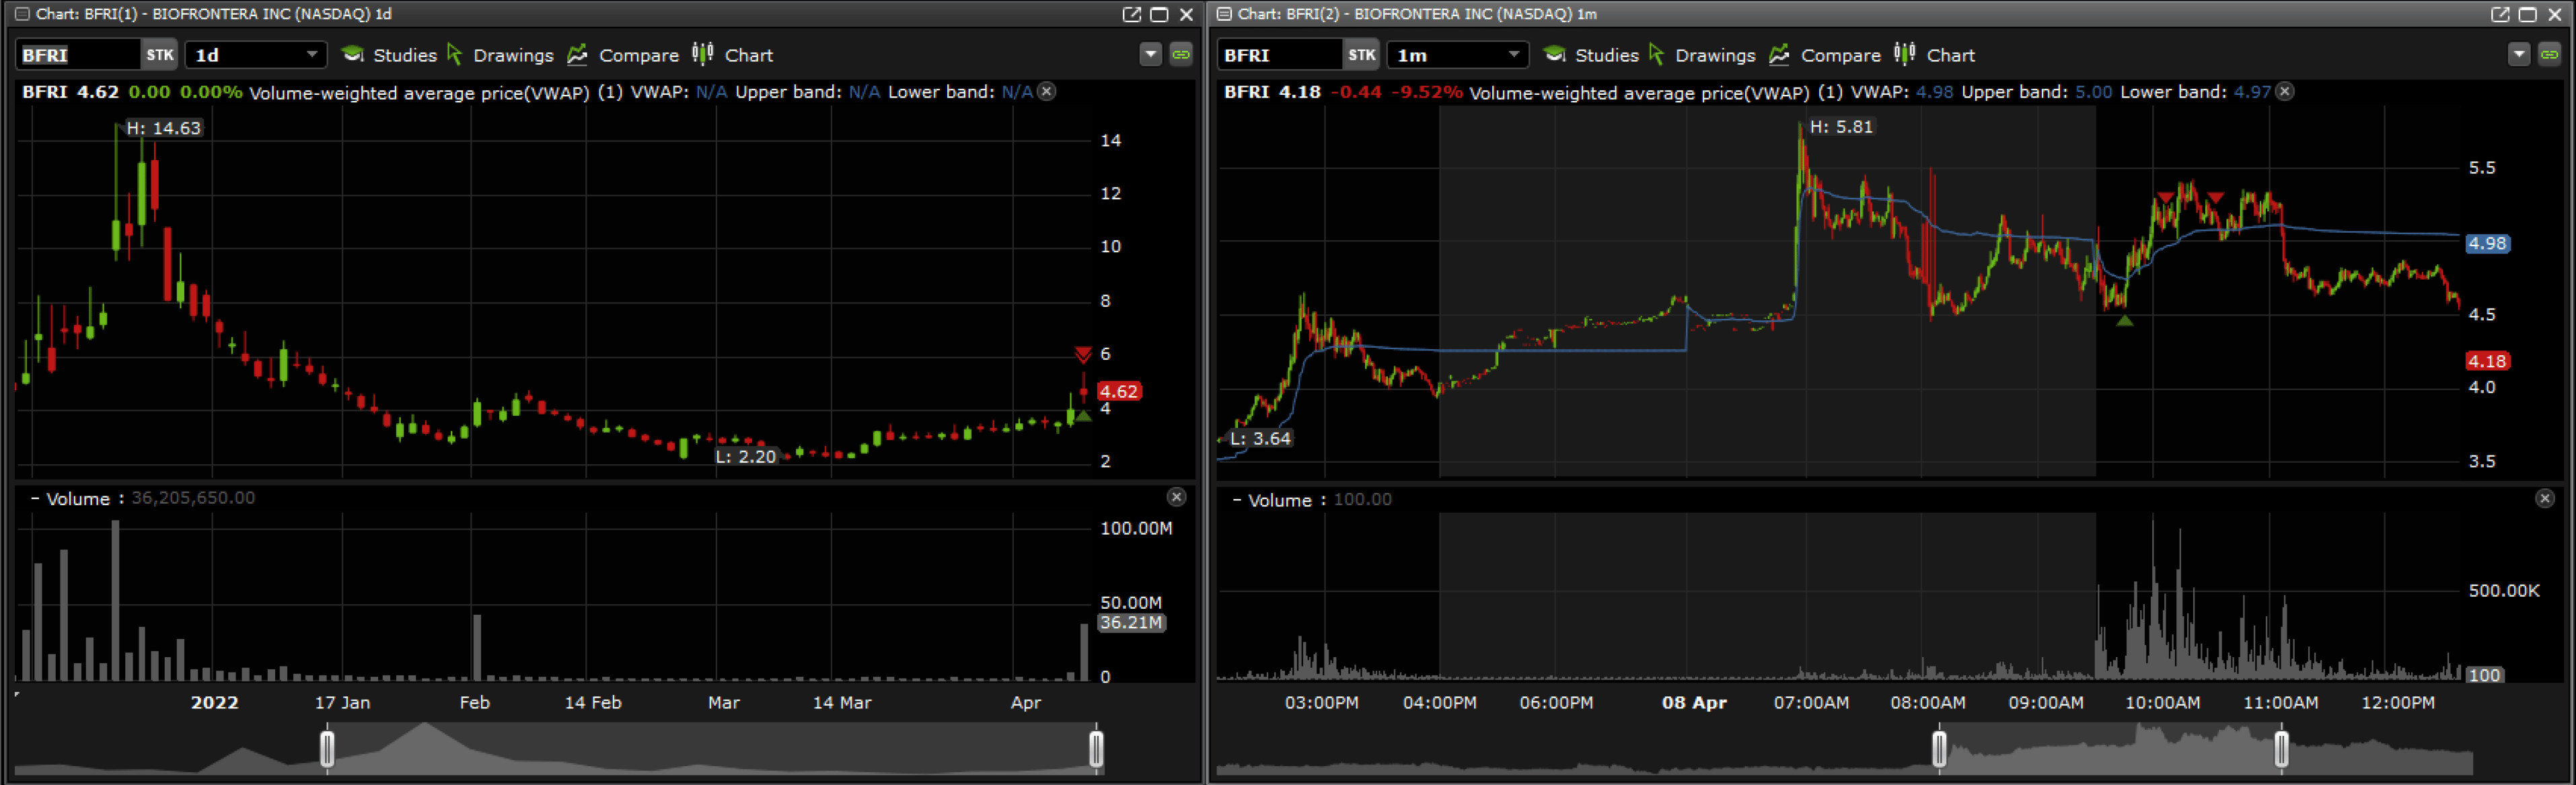
Task: Collapse Volume panel on daily chart
Action: pyautogui.click(x=35, y=498)
